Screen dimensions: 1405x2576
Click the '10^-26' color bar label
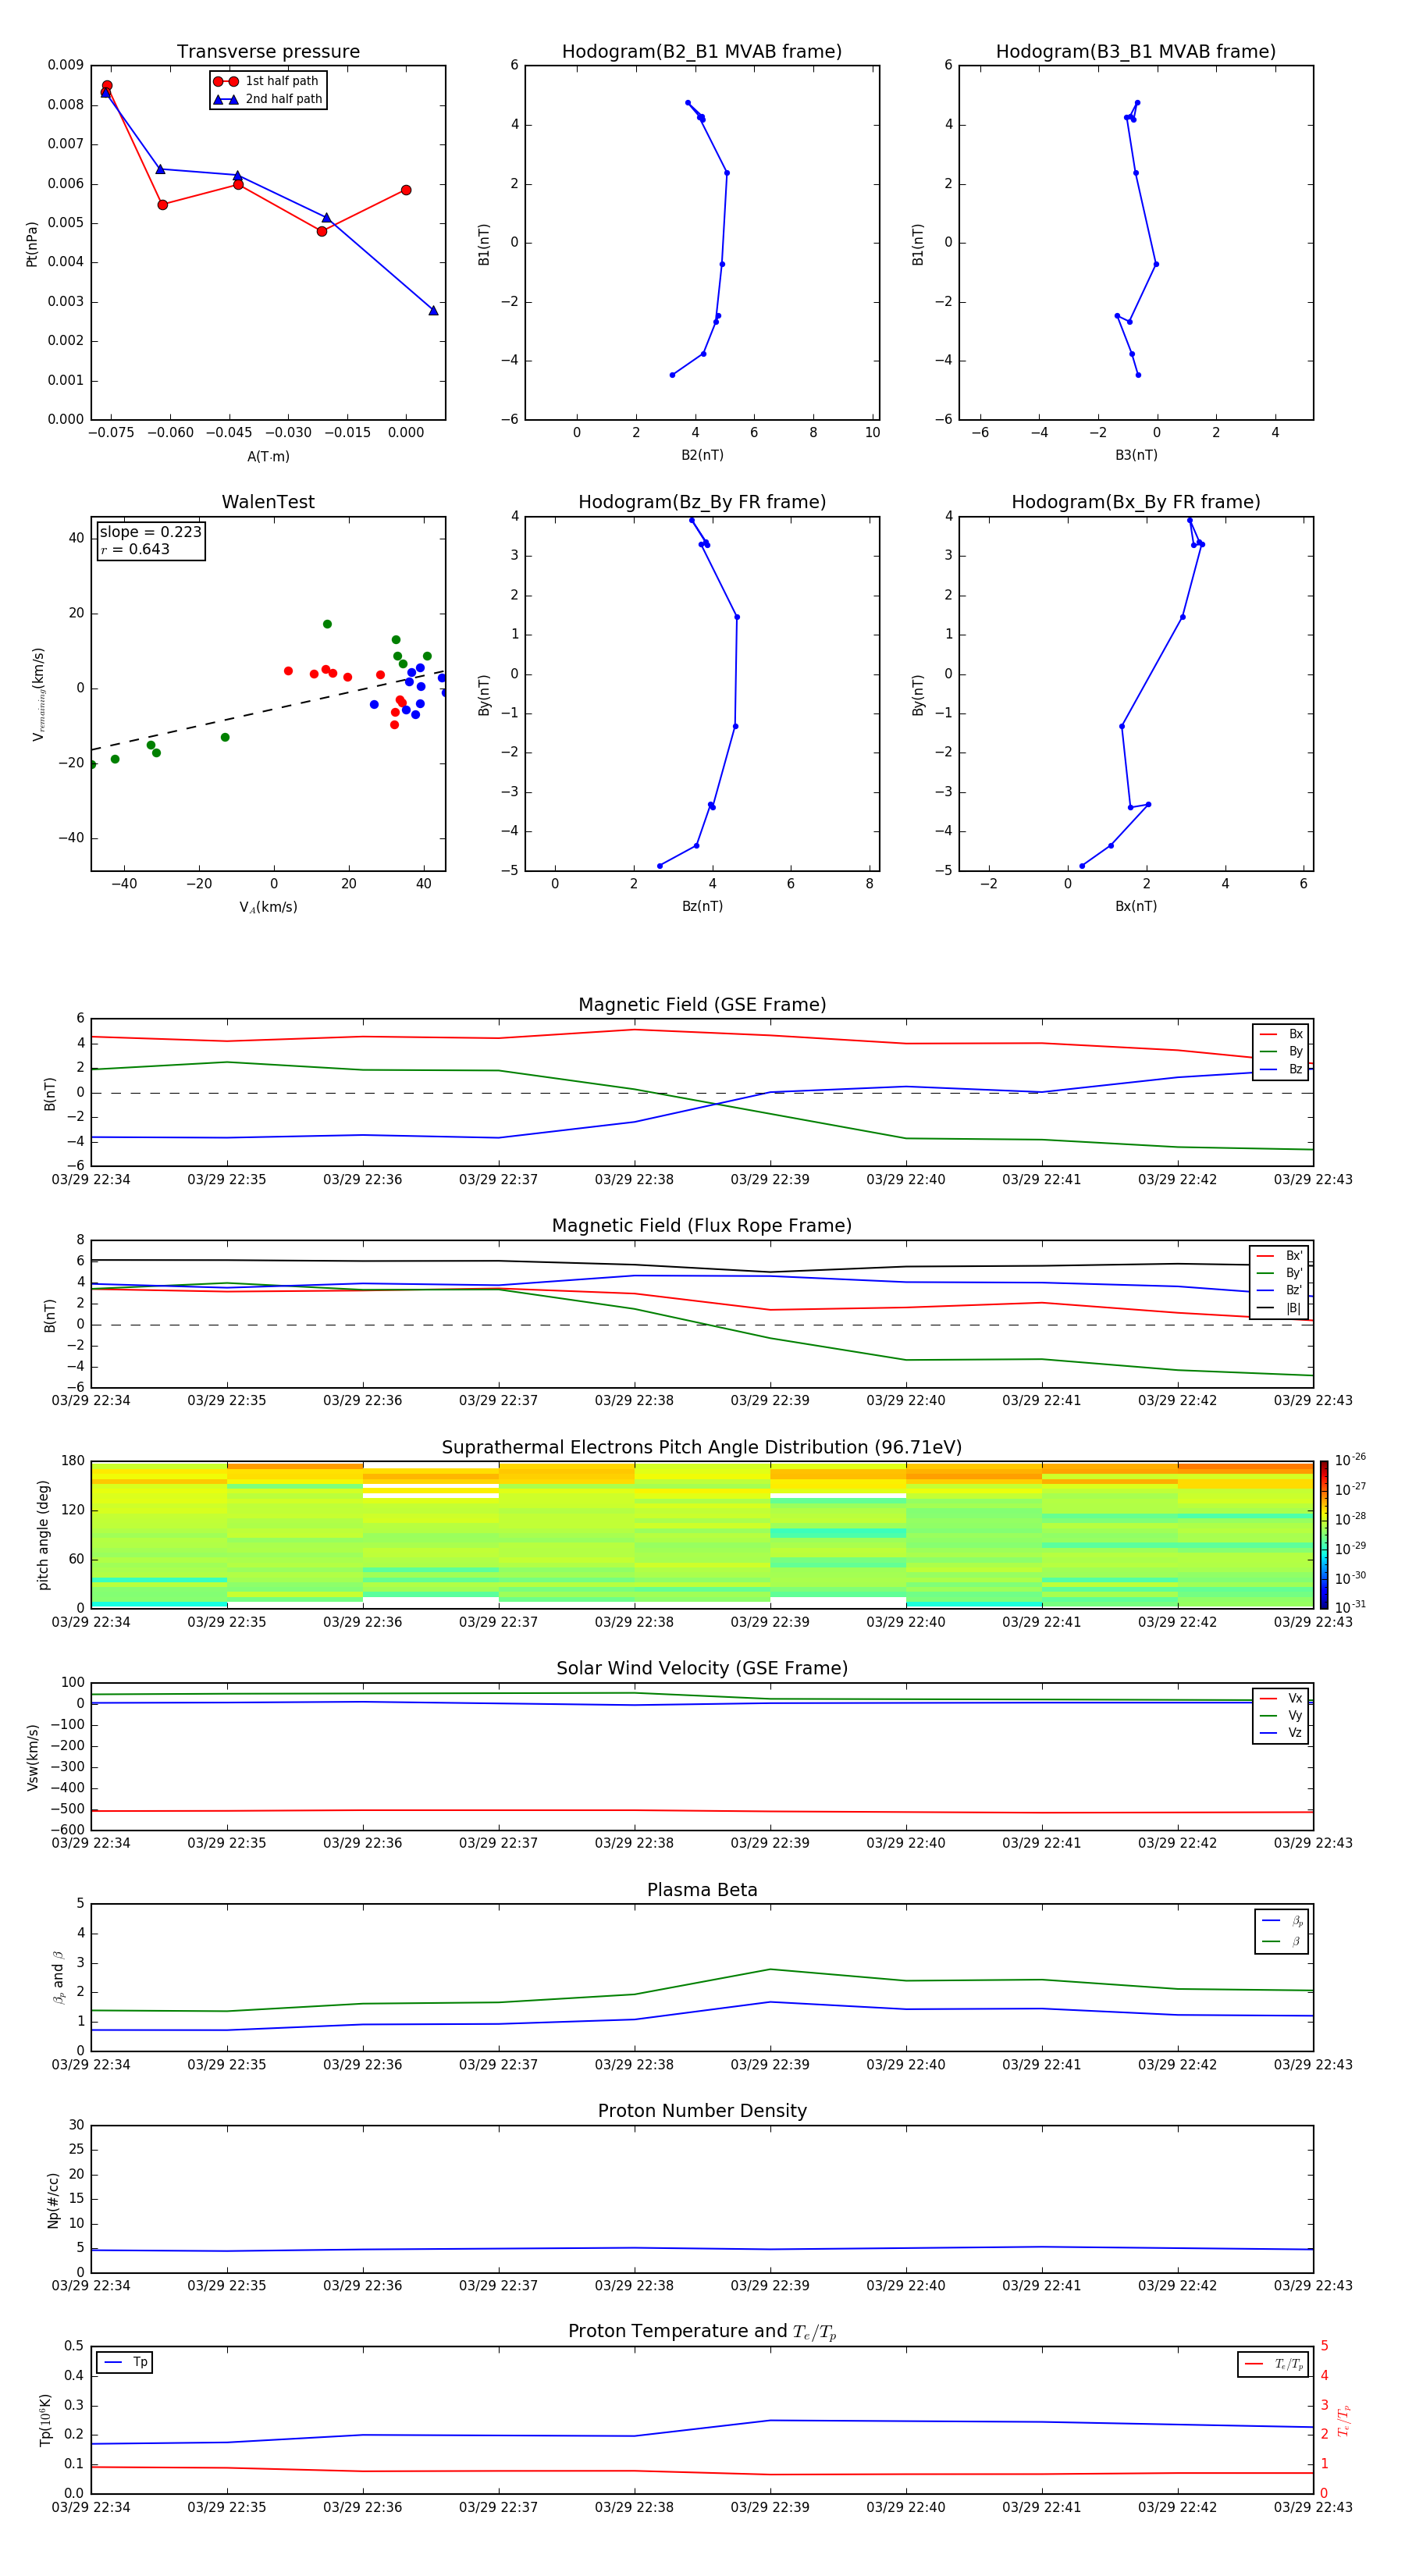1350,1460
